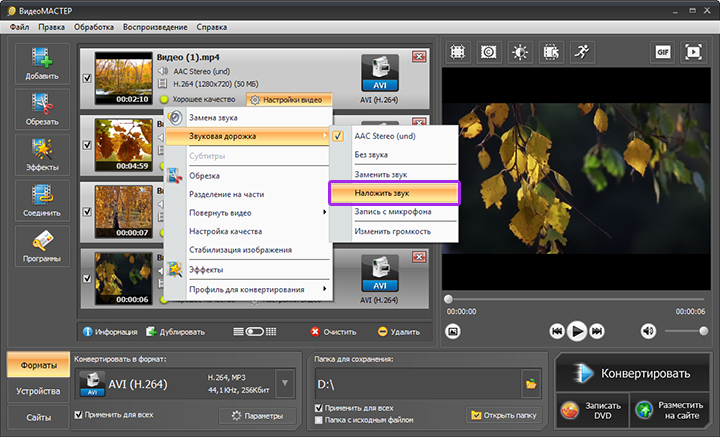Click the GIF creation icon
This screenshot has height=437, width=720.
(662, 51)
